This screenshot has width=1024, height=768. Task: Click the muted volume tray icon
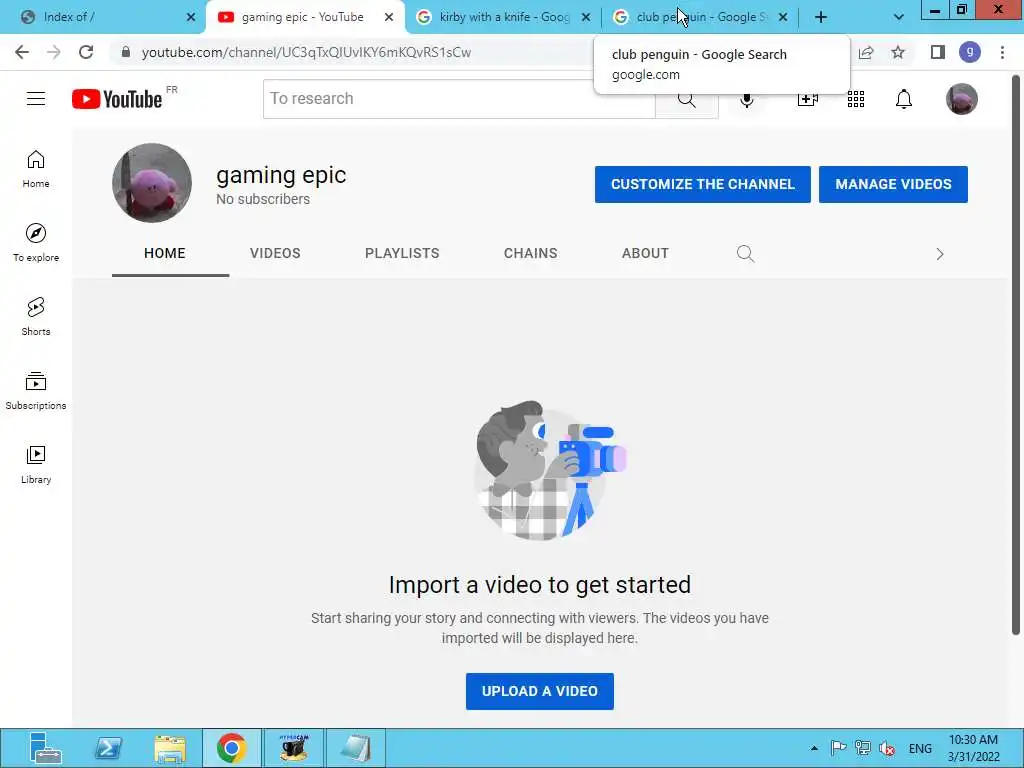pos(886,748)
